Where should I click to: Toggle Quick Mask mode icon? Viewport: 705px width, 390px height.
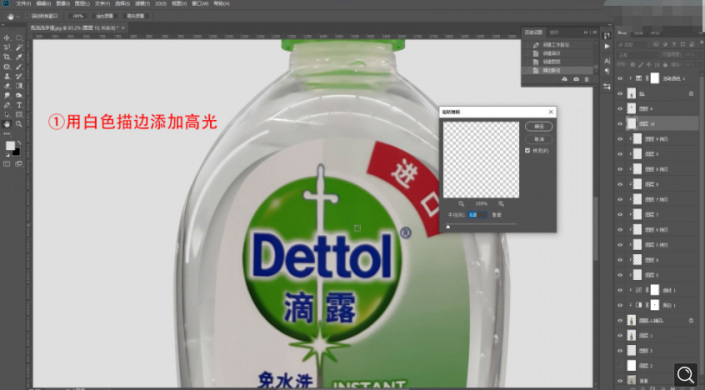(x=7, y=164)
